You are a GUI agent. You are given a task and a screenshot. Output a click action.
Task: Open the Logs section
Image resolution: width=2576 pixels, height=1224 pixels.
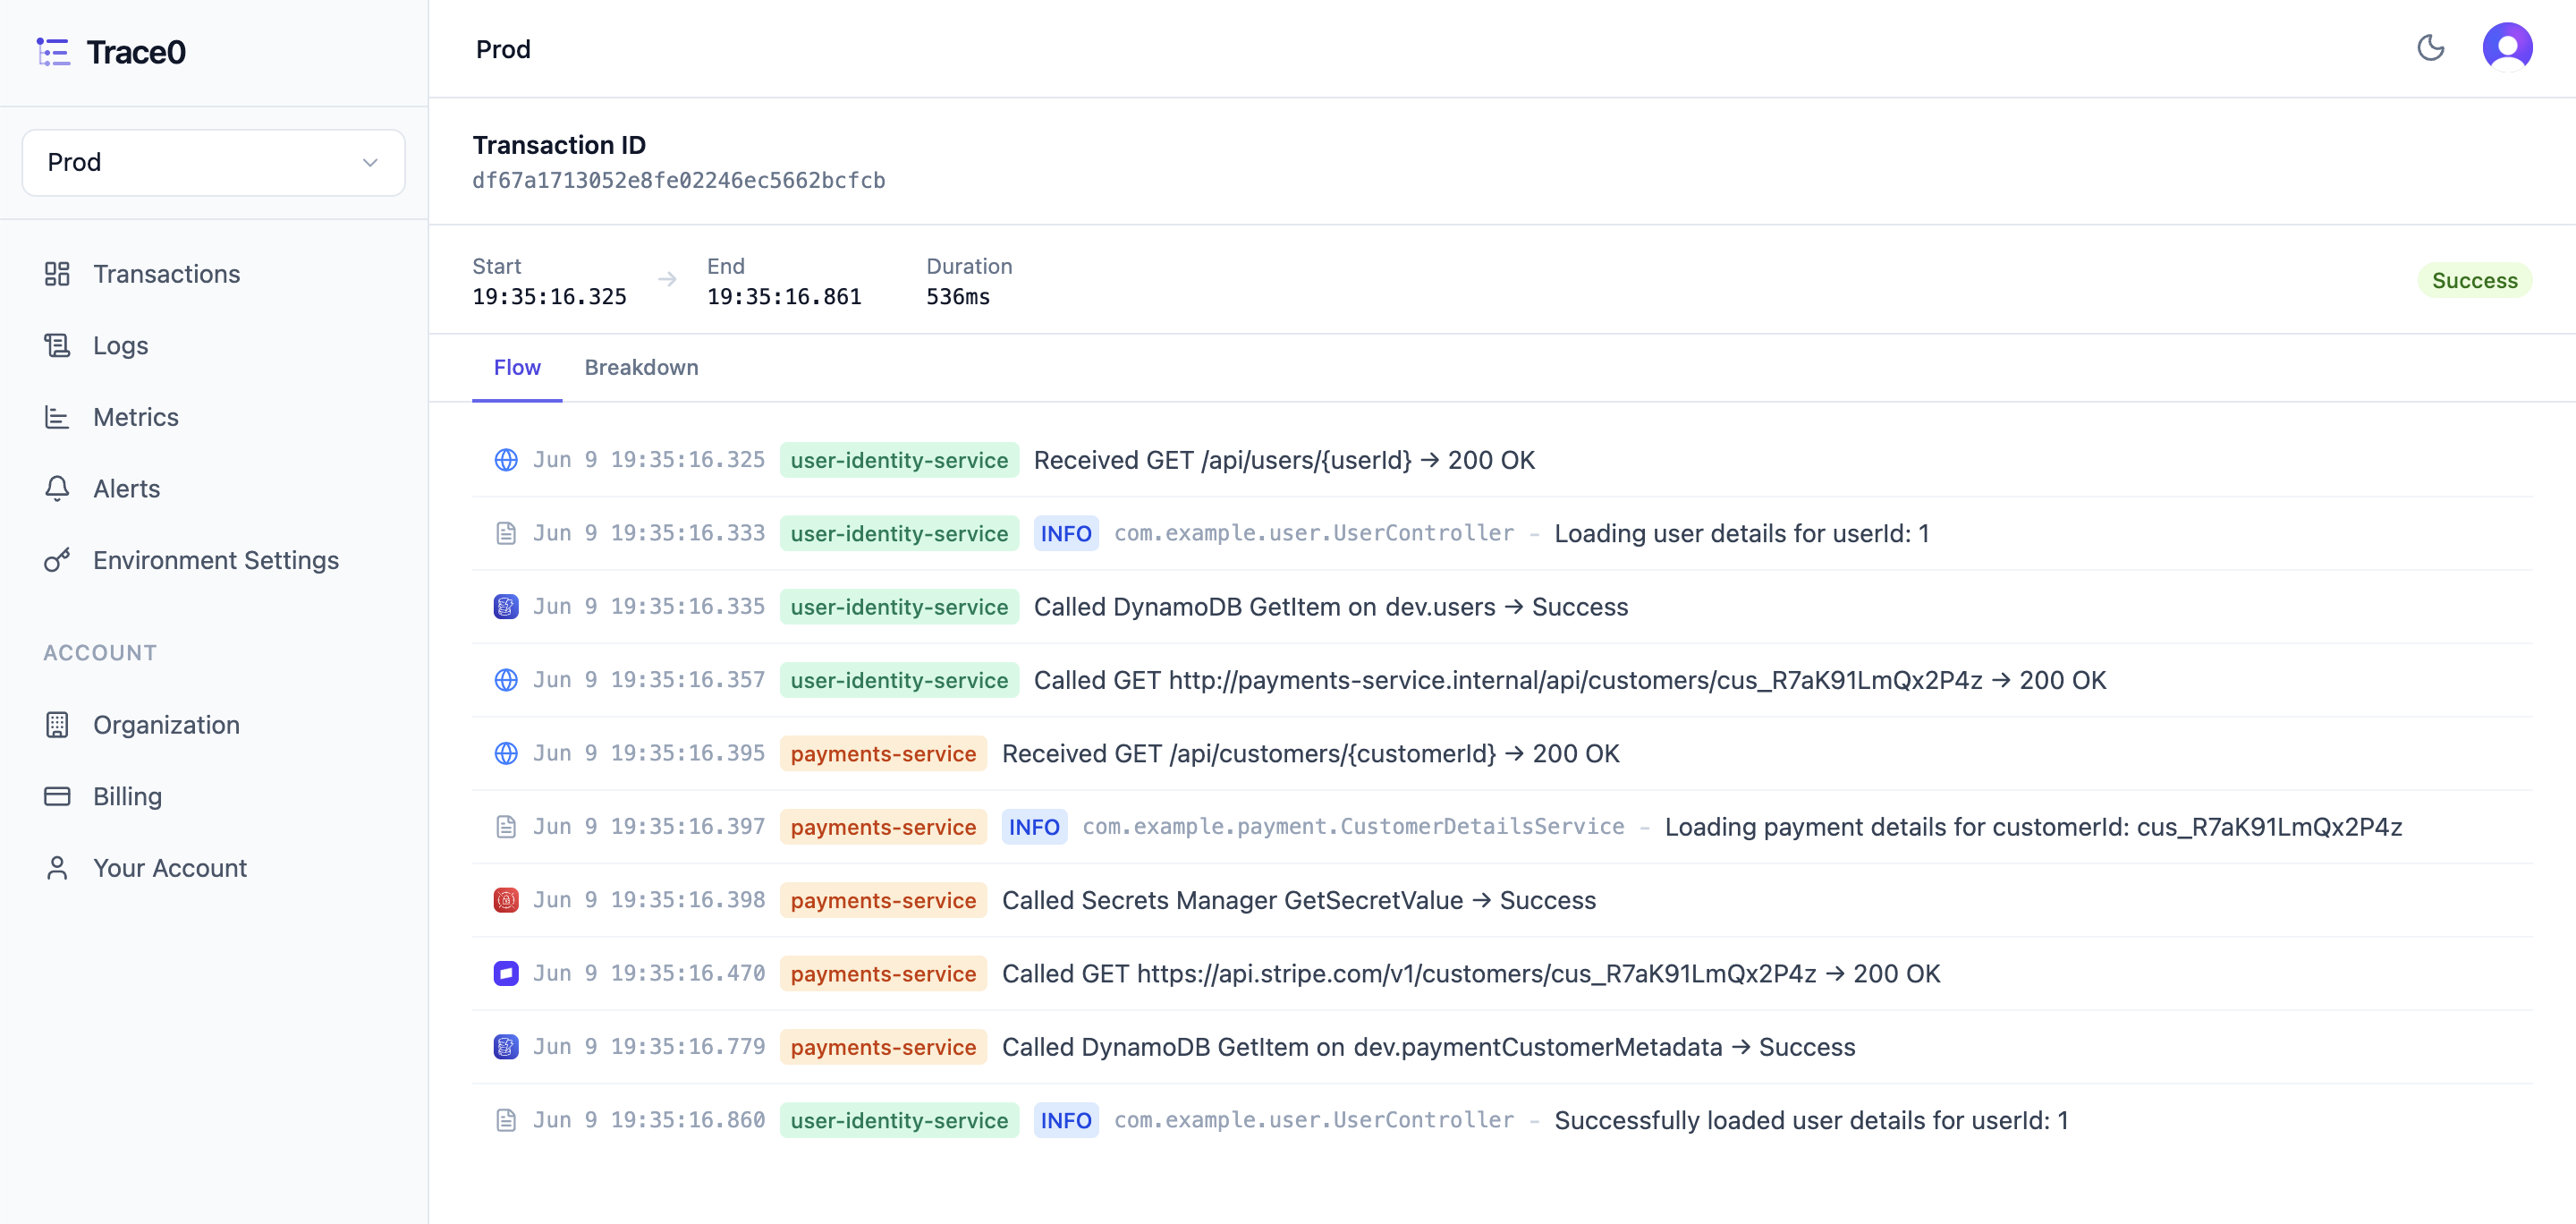(x=120, y=345)
